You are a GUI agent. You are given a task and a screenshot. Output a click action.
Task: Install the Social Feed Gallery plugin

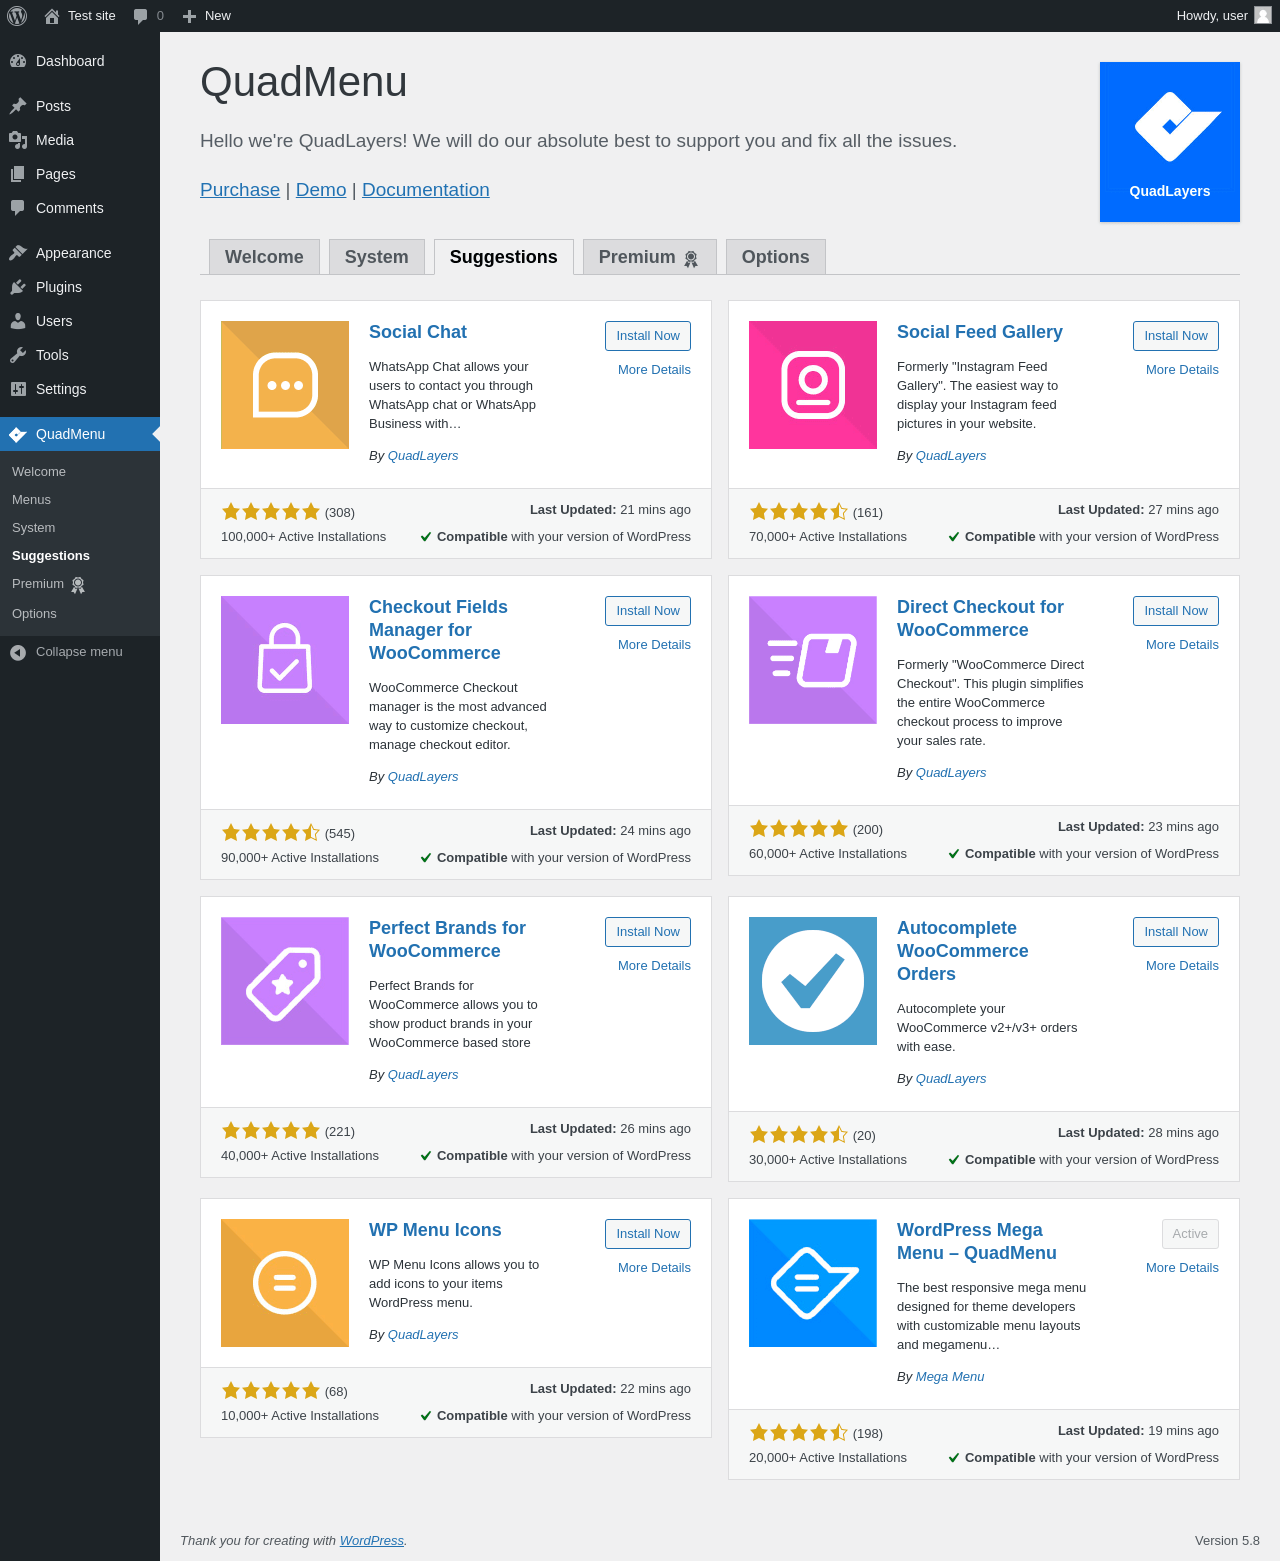1176,336
